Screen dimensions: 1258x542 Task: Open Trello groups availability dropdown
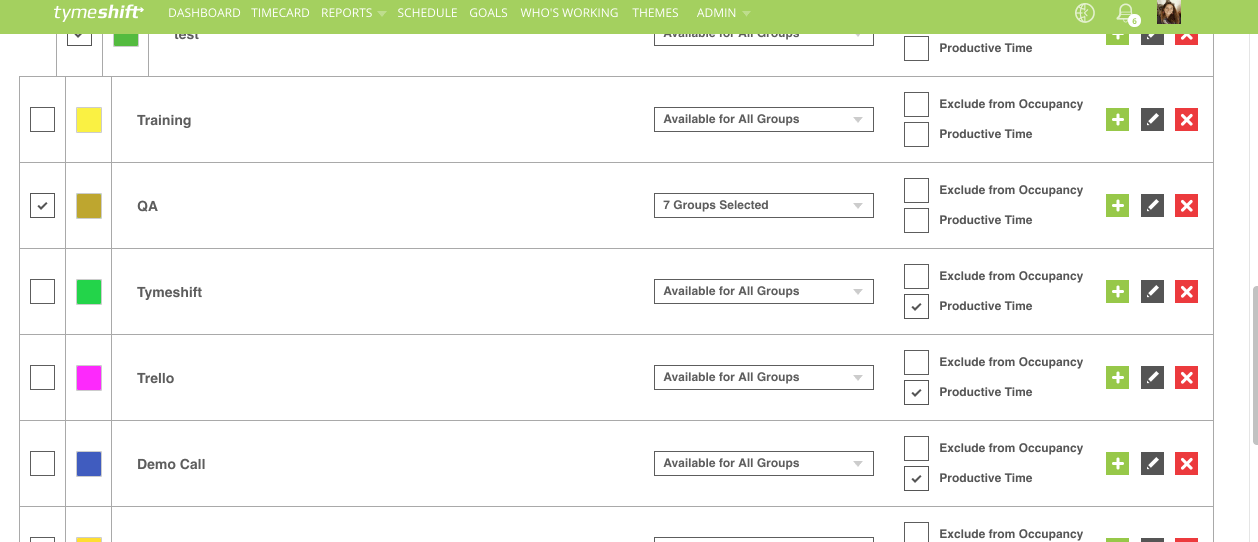coord(763,377)
